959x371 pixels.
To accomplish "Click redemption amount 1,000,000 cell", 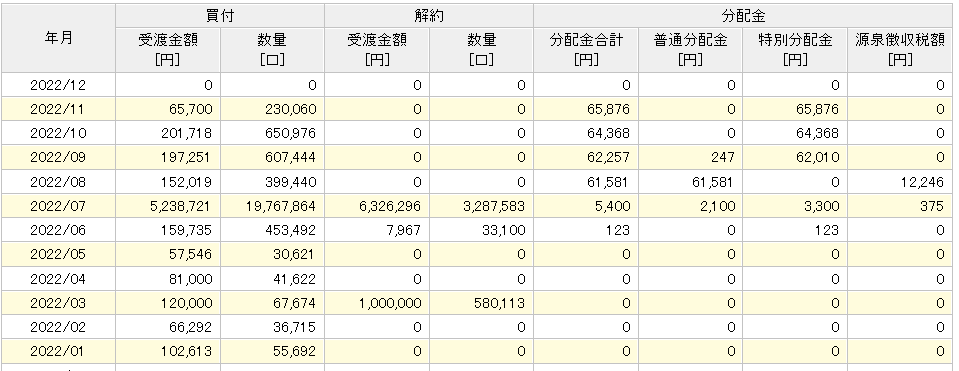I will click(x=377, y=303).
